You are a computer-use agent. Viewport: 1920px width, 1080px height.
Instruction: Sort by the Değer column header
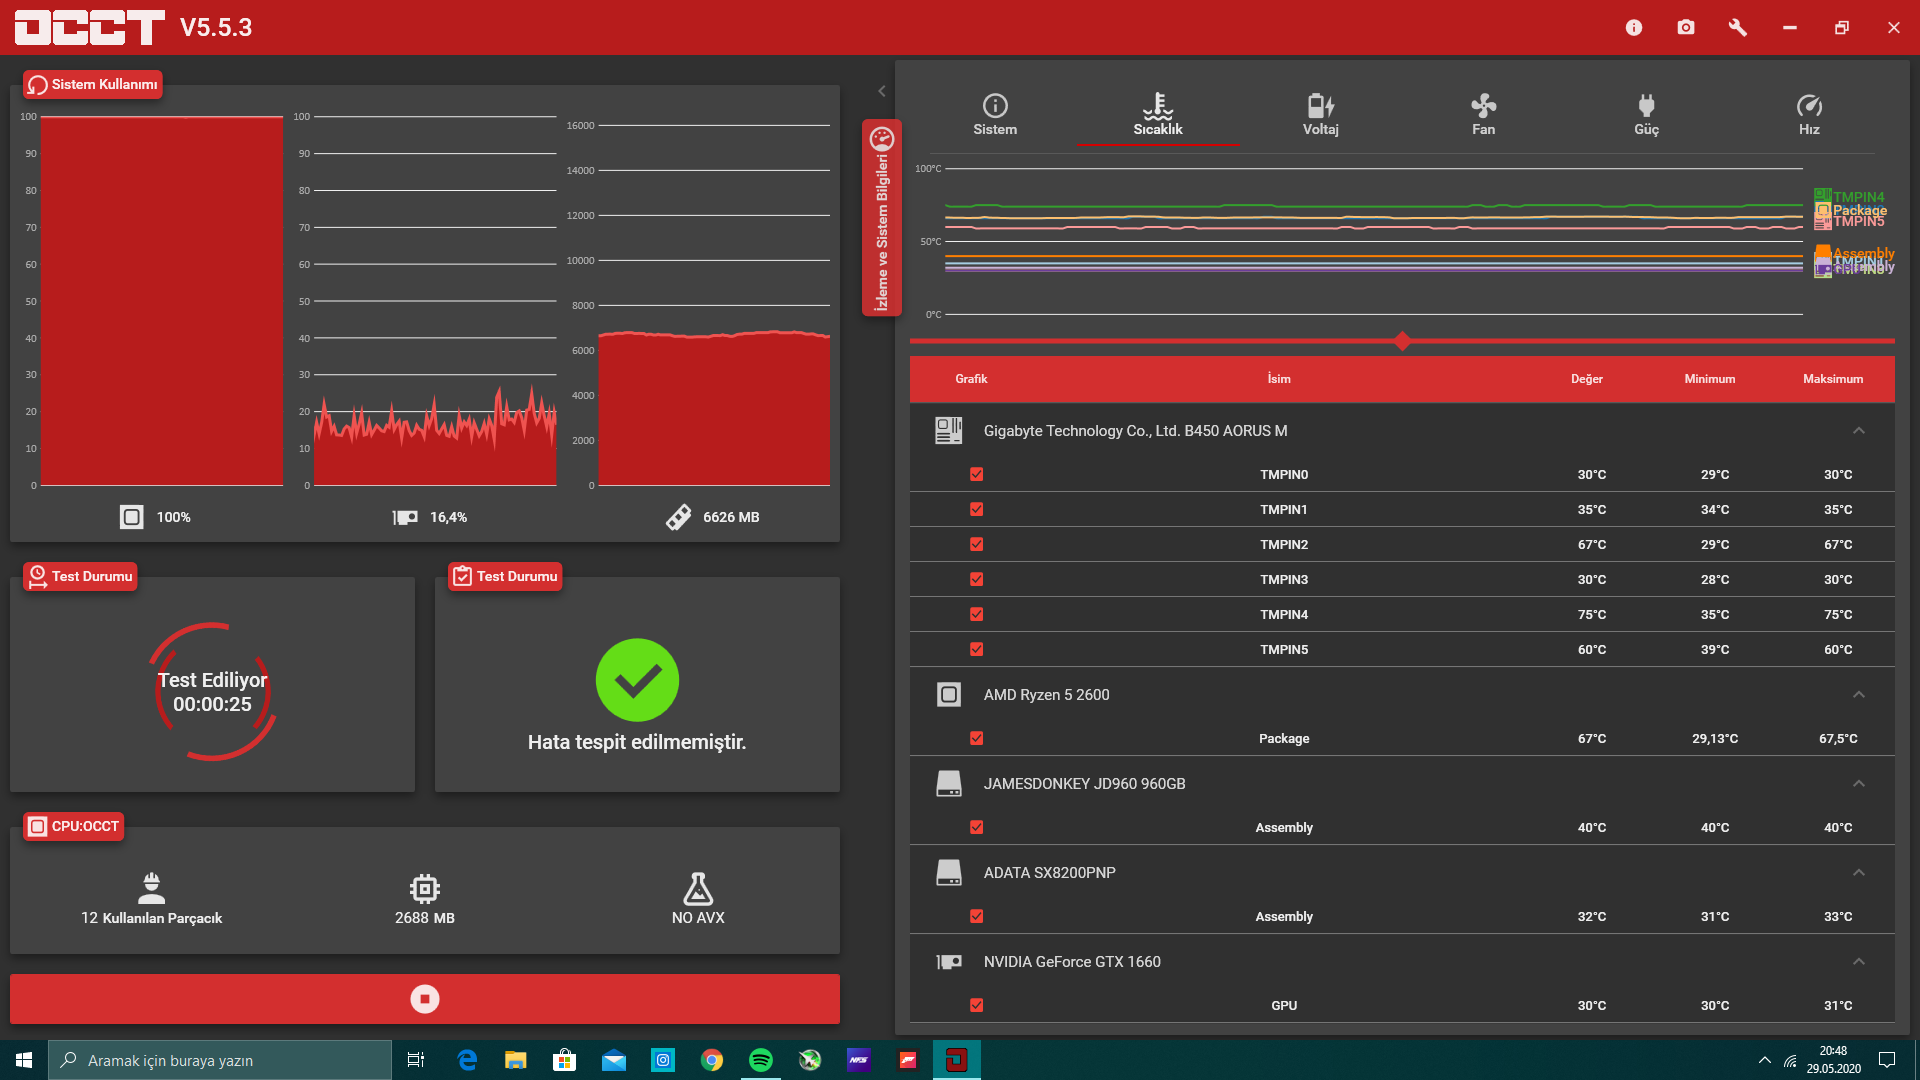point(1587,379)
